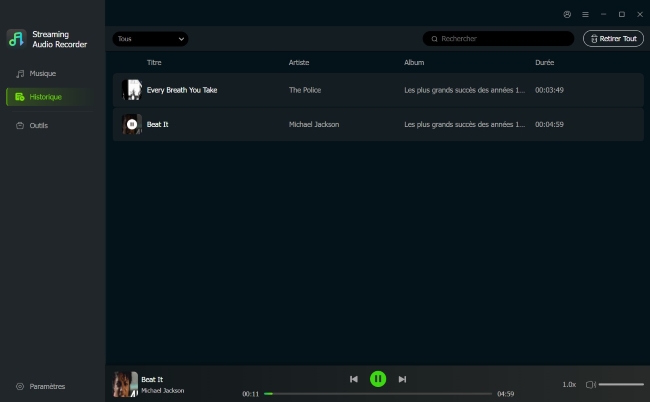Select the Historique sidebar item
Viewport: 650px width, 402px height.
coord(50,97)
